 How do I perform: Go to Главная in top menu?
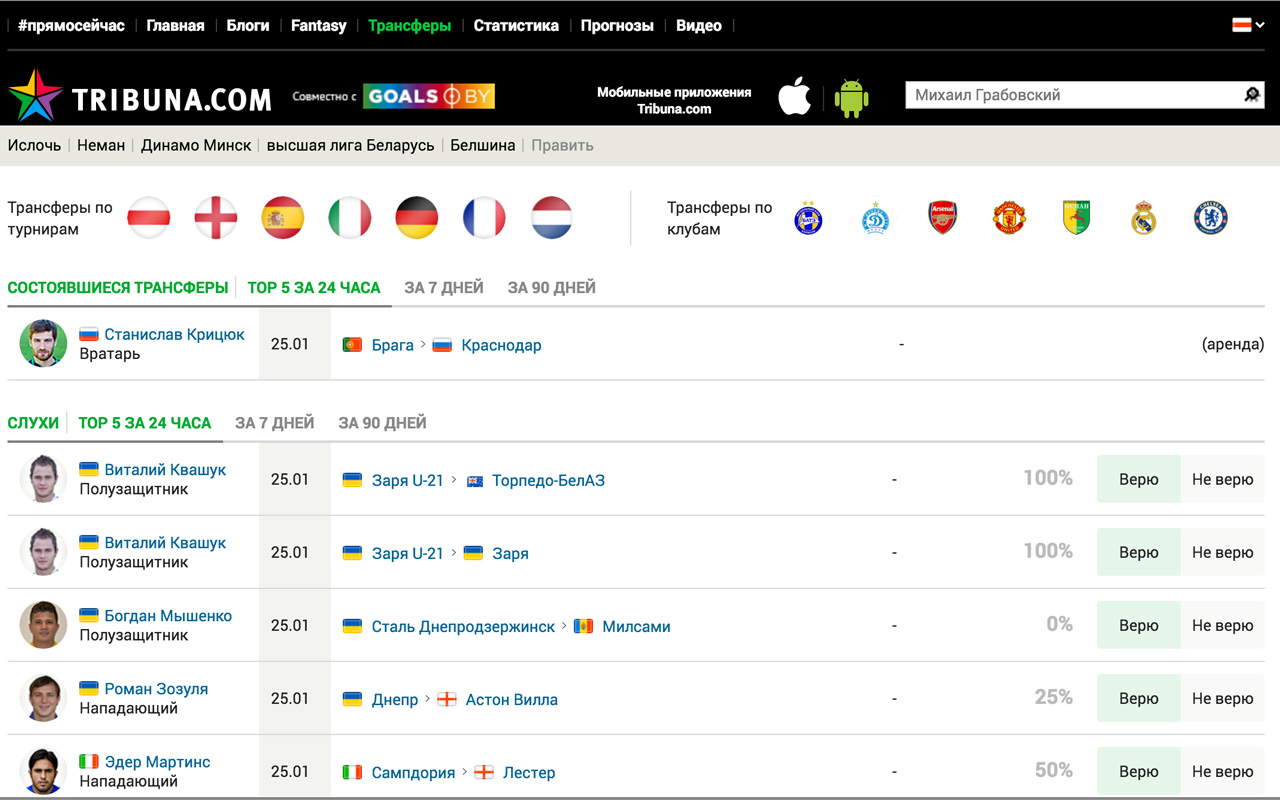tap(175, 26)
